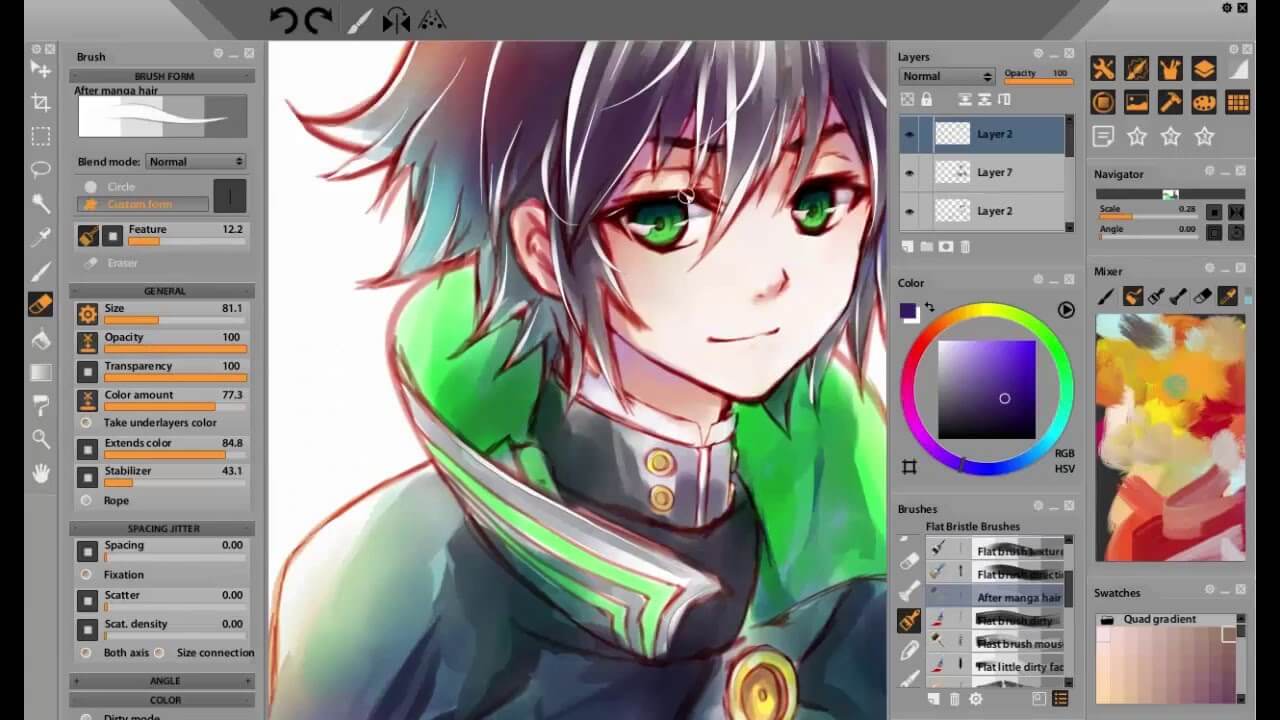1280x720 pixels.
Task: Open the Flat Bristle Brushes category header
Action: coord(971,526)
